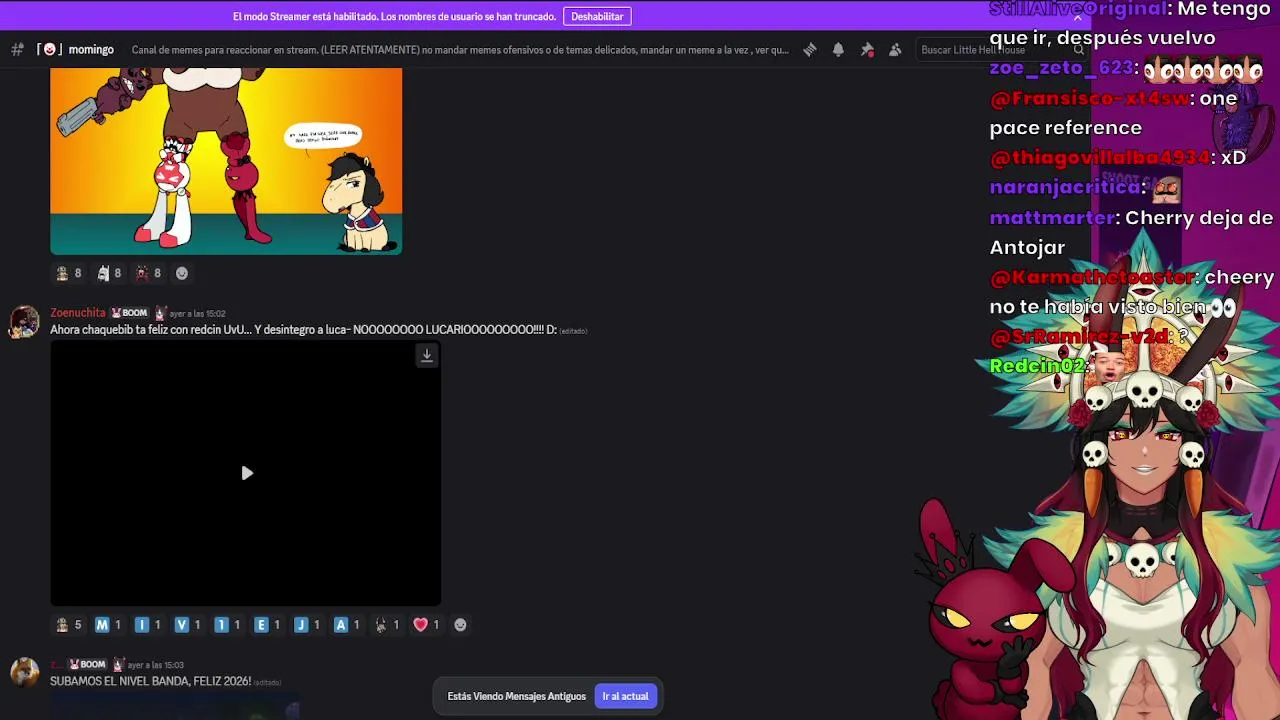Toggle the letter A reaction
This screenshot has width=1280, height=720.
(x=347, y=625)
